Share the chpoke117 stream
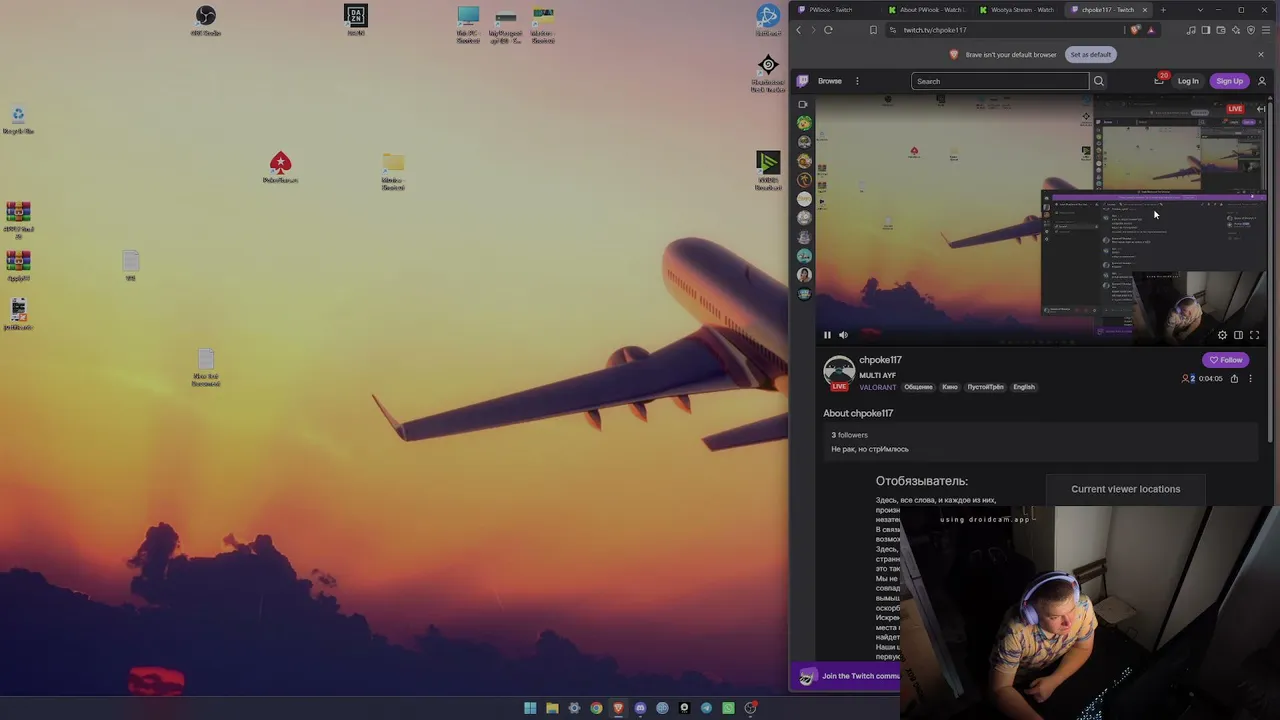 1234,379
